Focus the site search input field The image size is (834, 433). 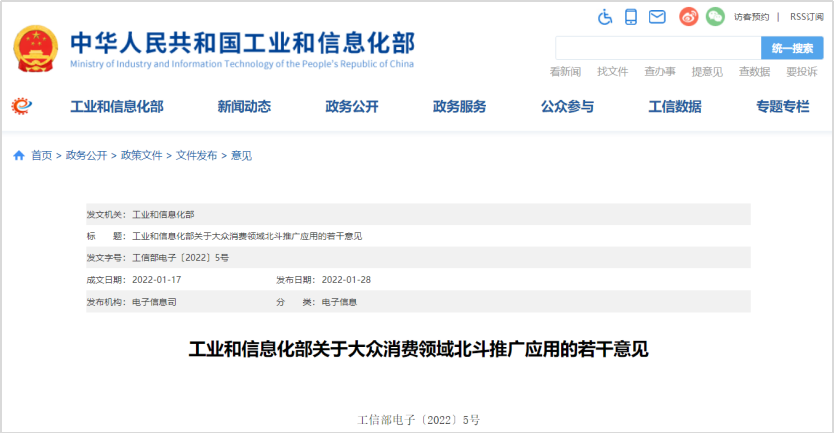pos(657,48)
